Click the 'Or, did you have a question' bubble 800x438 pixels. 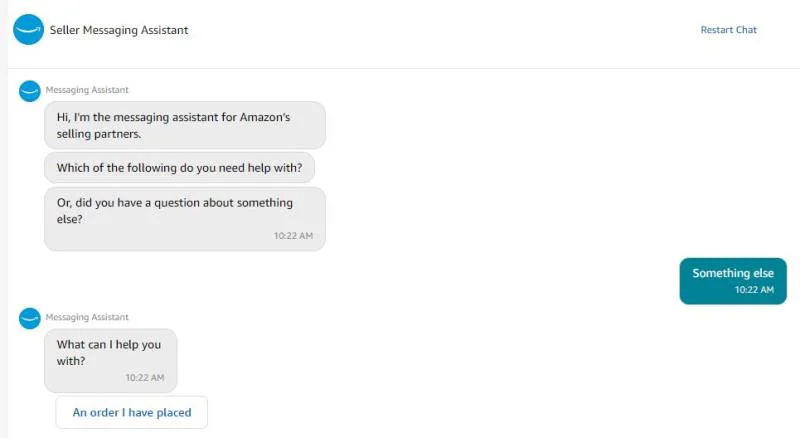185,218
